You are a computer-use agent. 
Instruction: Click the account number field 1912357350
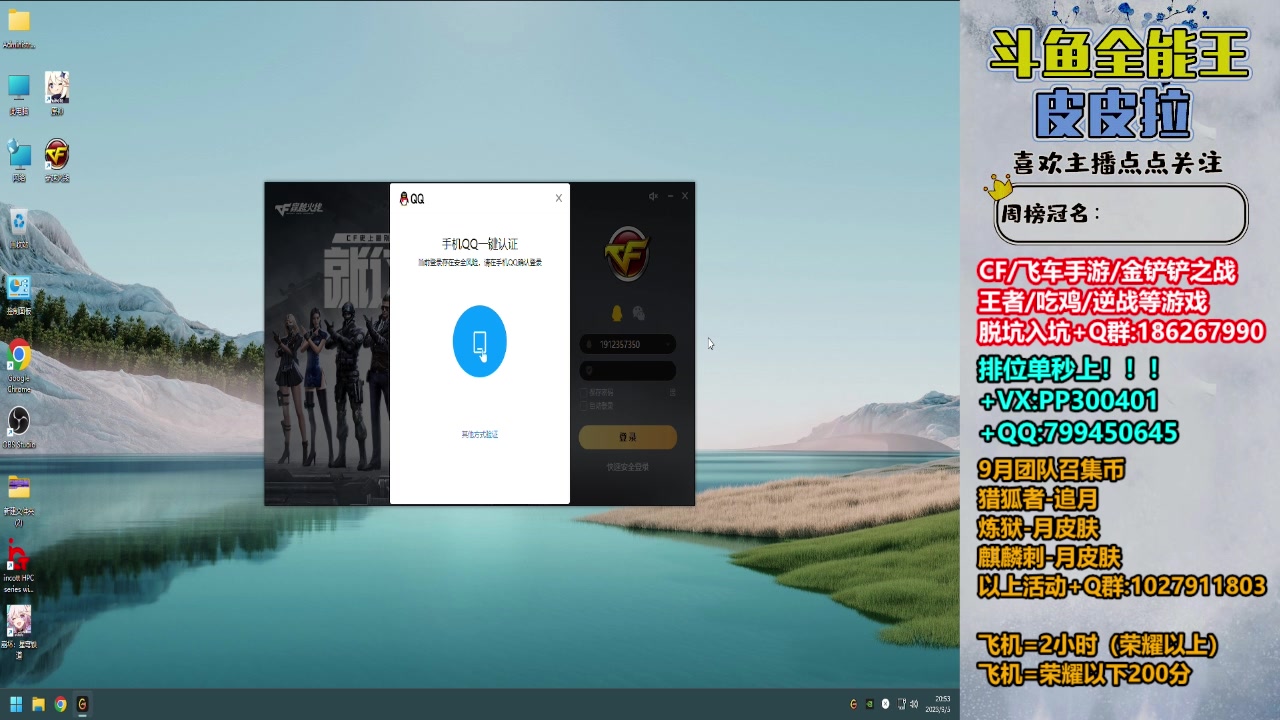627,344
